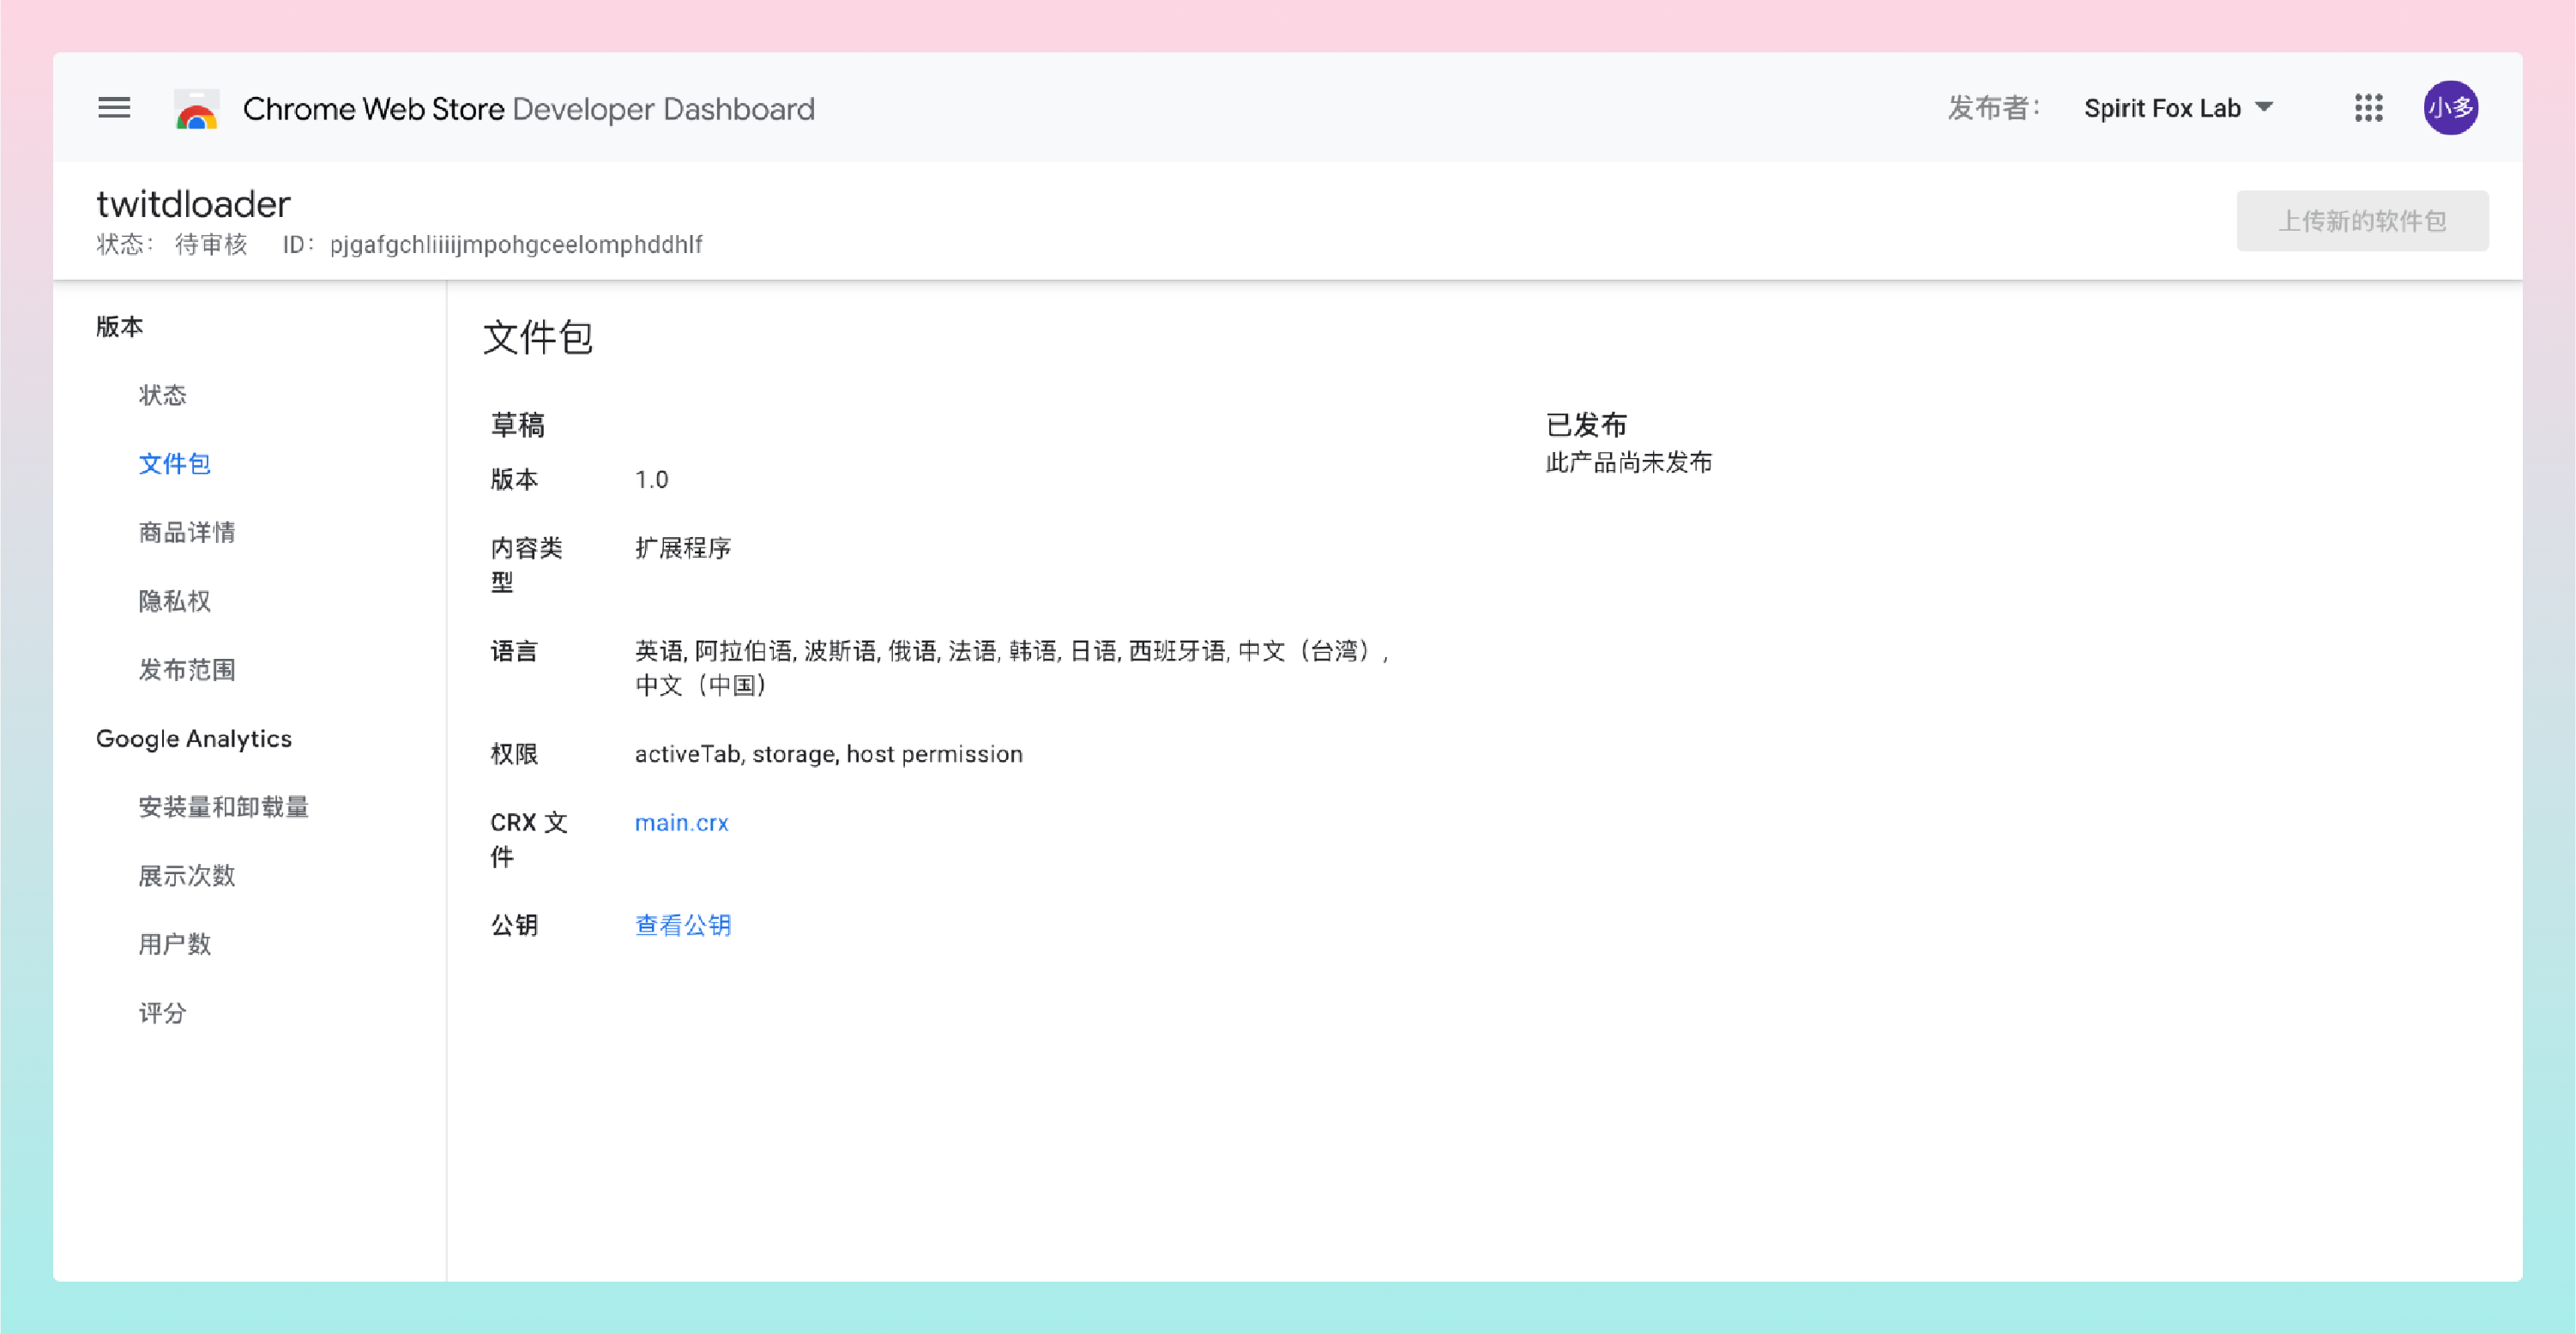The image size is (2576, 1334).
Task: Click the Google Analytics section header
Action: [x=194, y=739]
